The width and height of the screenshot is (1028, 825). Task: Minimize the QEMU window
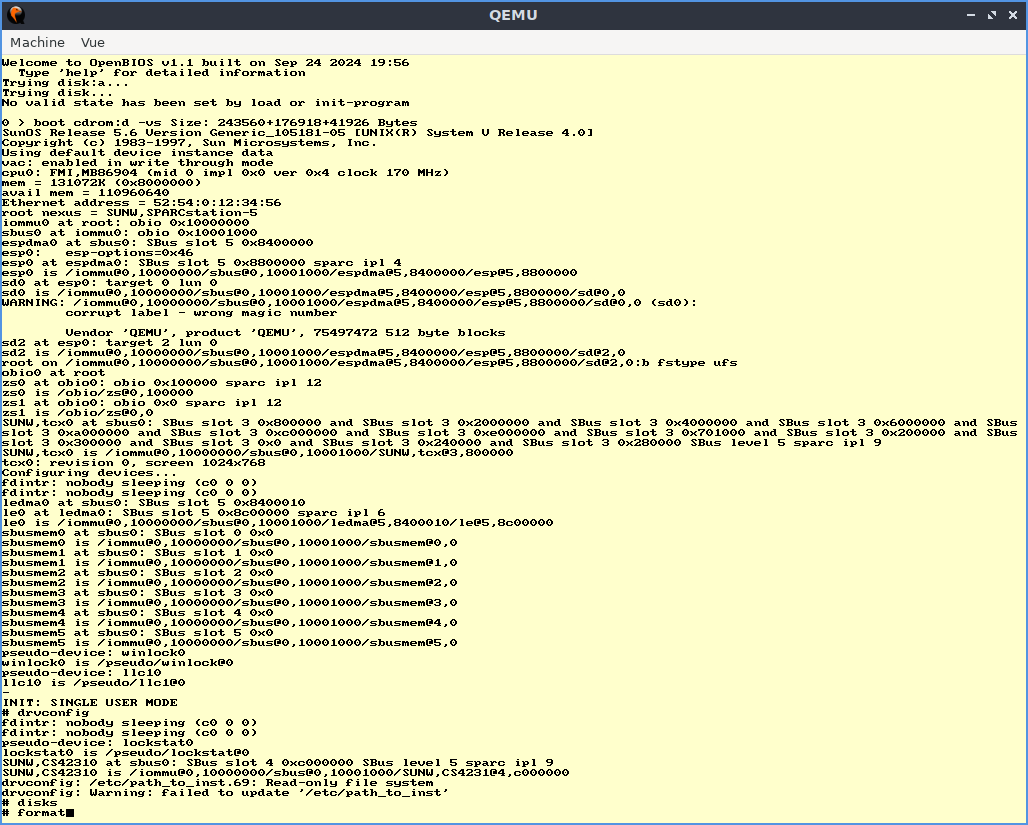pyautogui.click(x=971, y=15)
